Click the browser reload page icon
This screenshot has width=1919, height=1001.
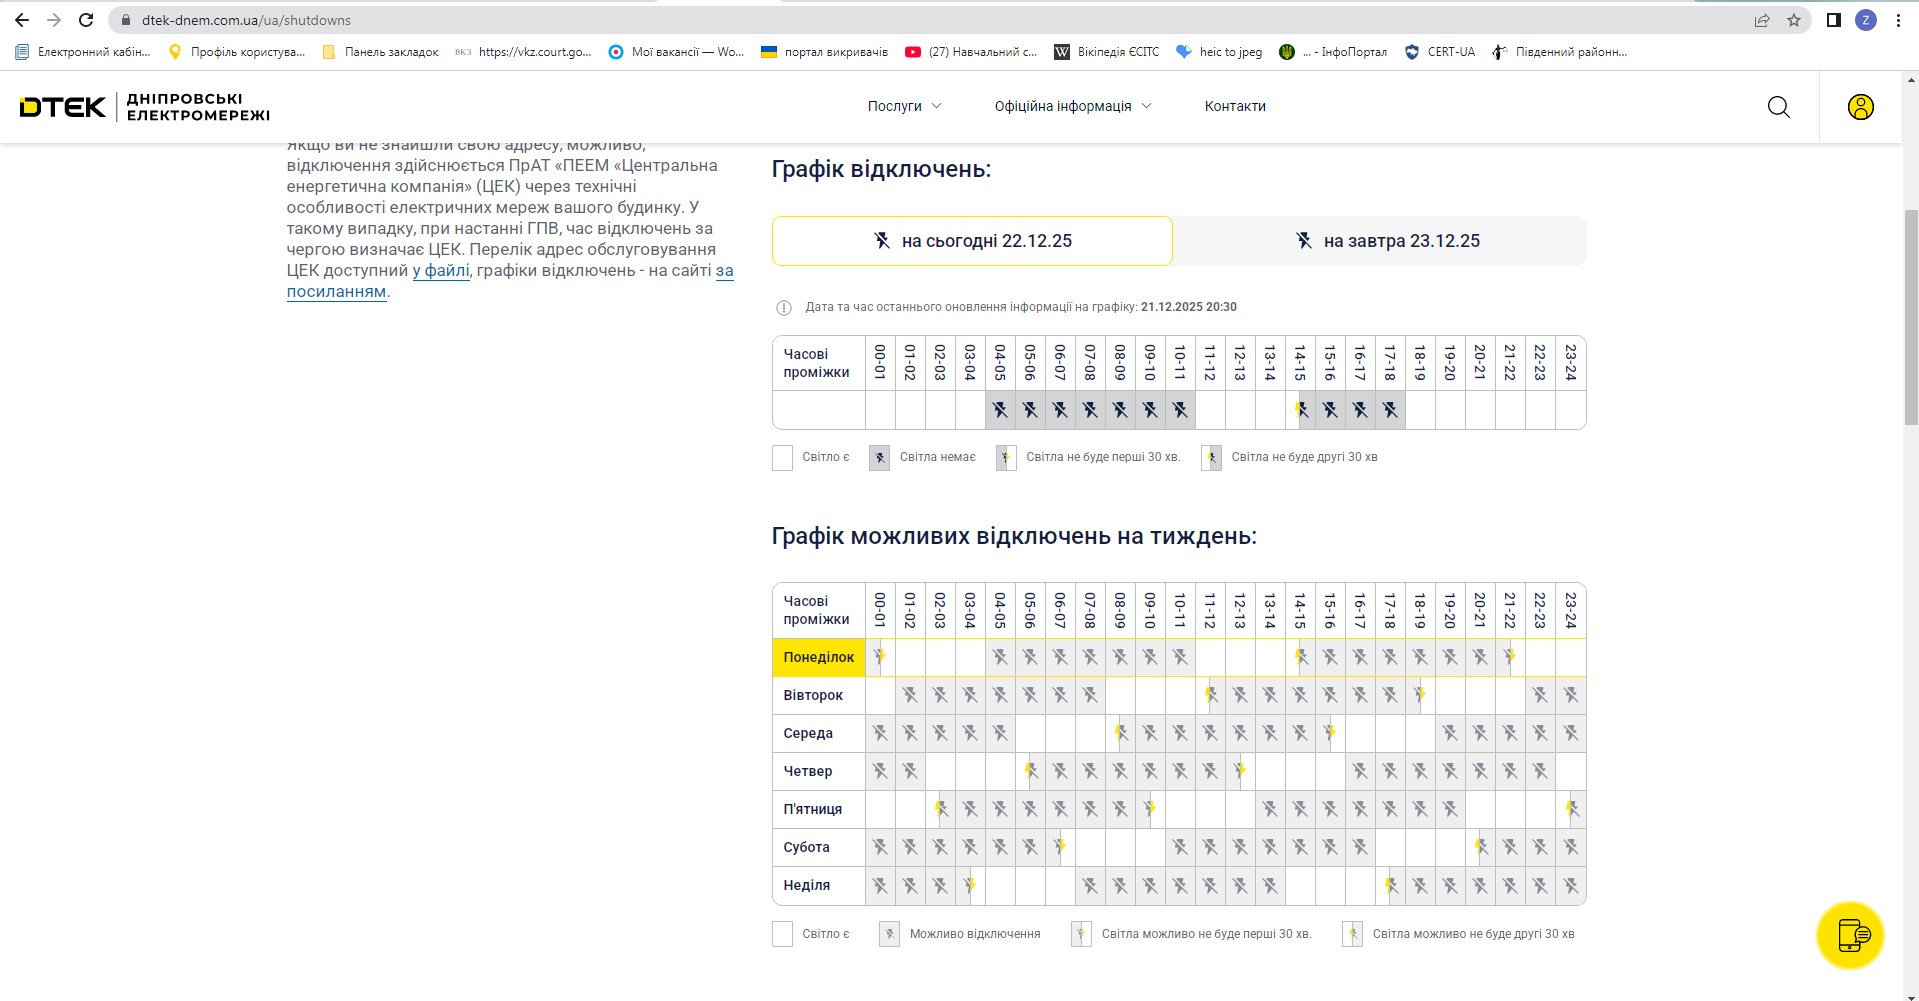[86, 20]
